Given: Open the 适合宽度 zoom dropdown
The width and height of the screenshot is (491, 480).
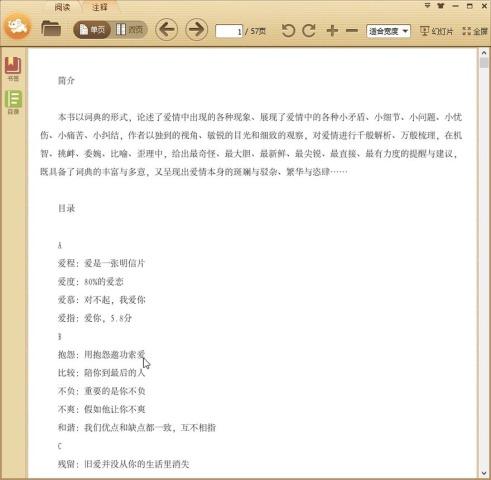Looking at the screenshot, I should coord(388,31).
